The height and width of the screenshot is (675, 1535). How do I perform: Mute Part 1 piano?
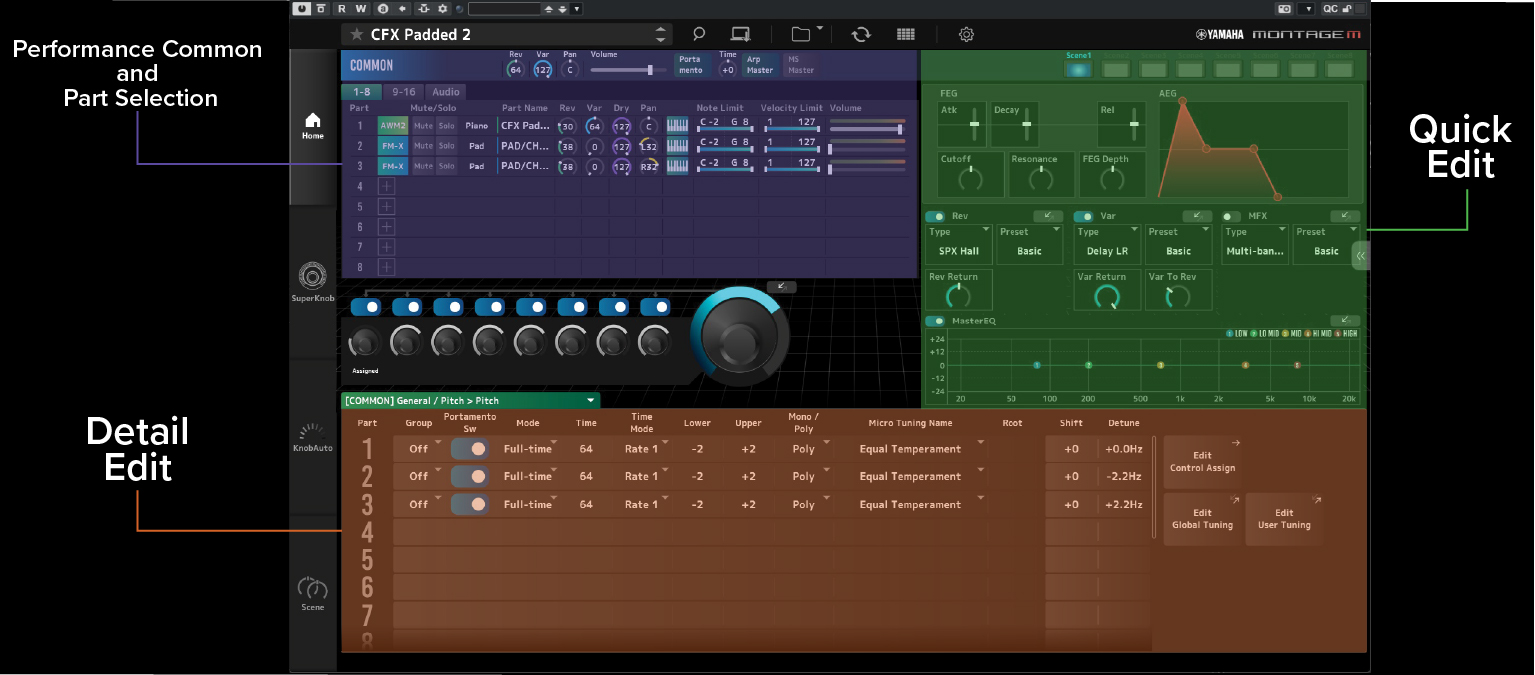(x=423, y=126)
